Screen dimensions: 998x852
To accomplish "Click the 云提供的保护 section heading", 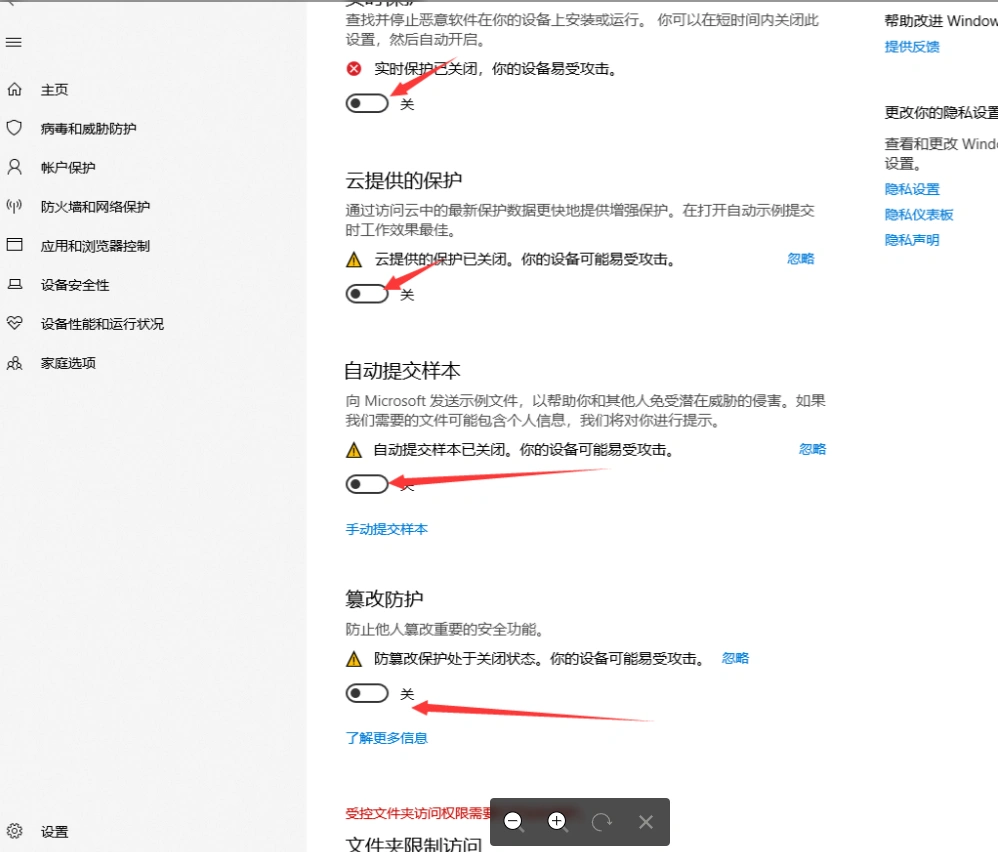I will (404, 180).
